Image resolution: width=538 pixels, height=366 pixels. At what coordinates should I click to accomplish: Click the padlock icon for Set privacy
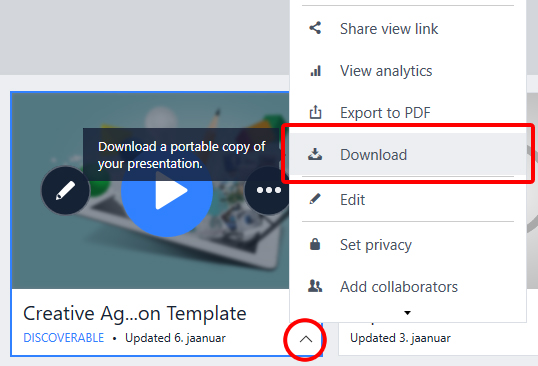pos(315,244)
